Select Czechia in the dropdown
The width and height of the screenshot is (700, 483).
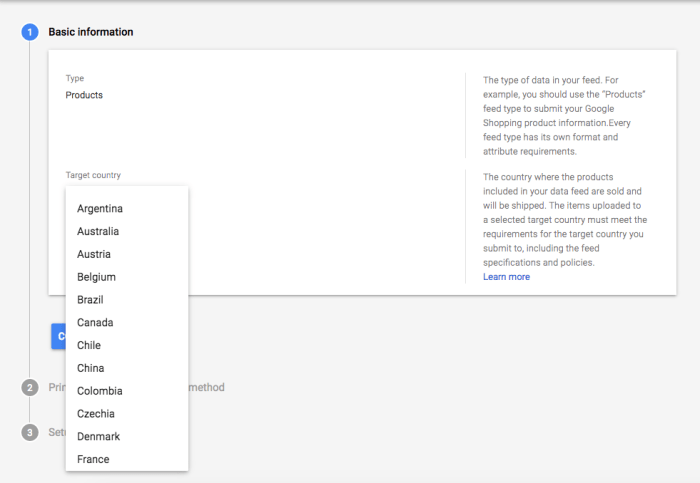tap(96, 414)
